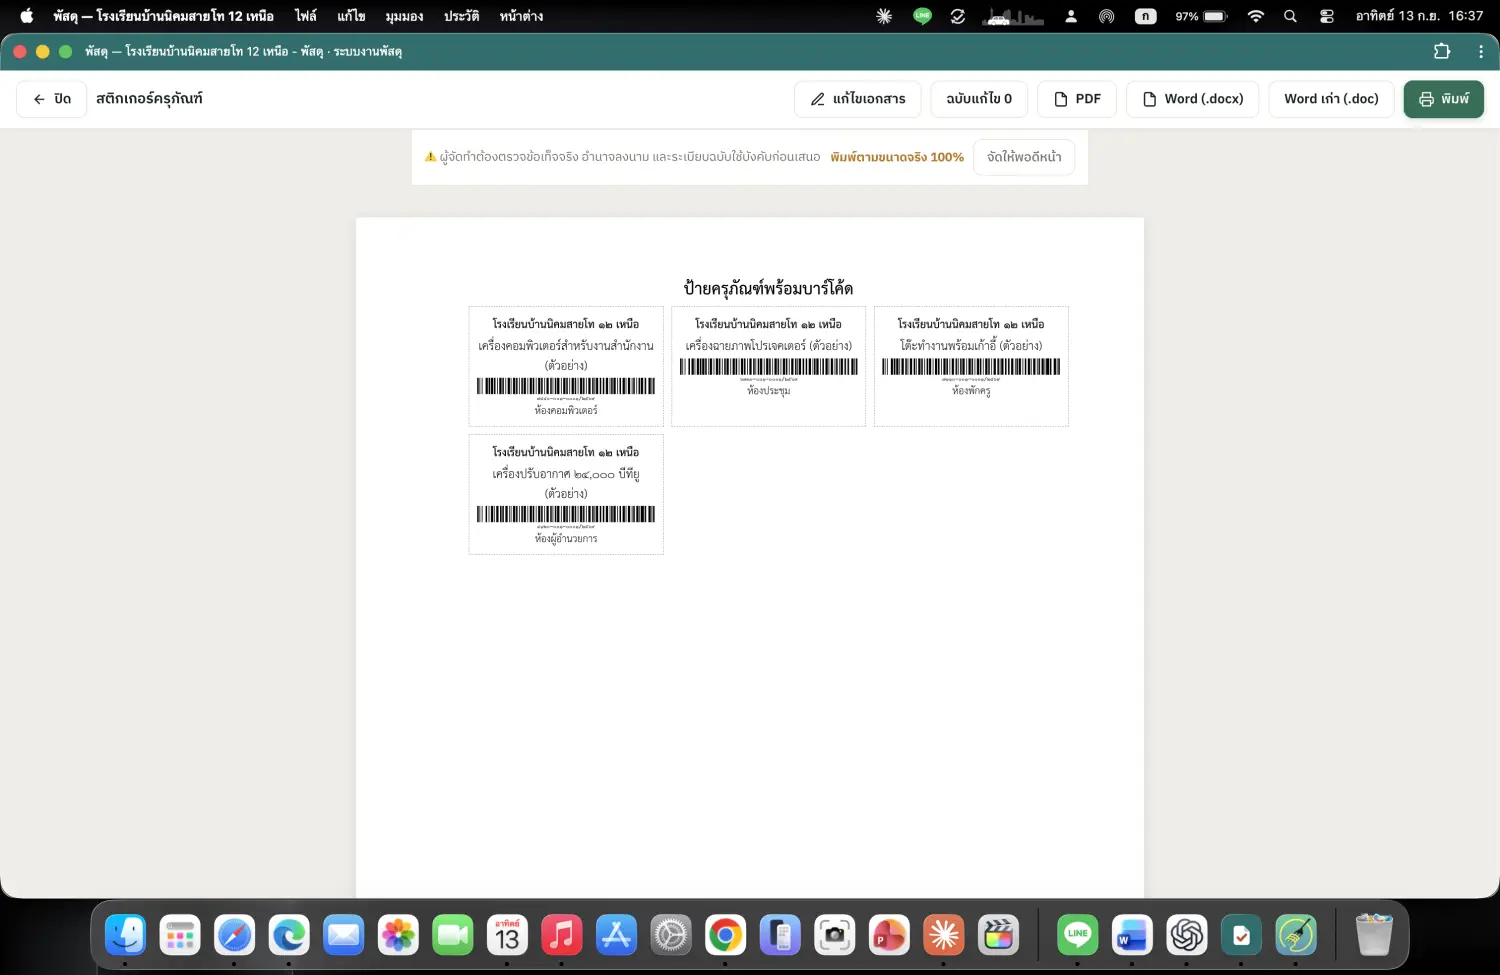Launch Google Chrome from the dock

(x=725, y=936)
